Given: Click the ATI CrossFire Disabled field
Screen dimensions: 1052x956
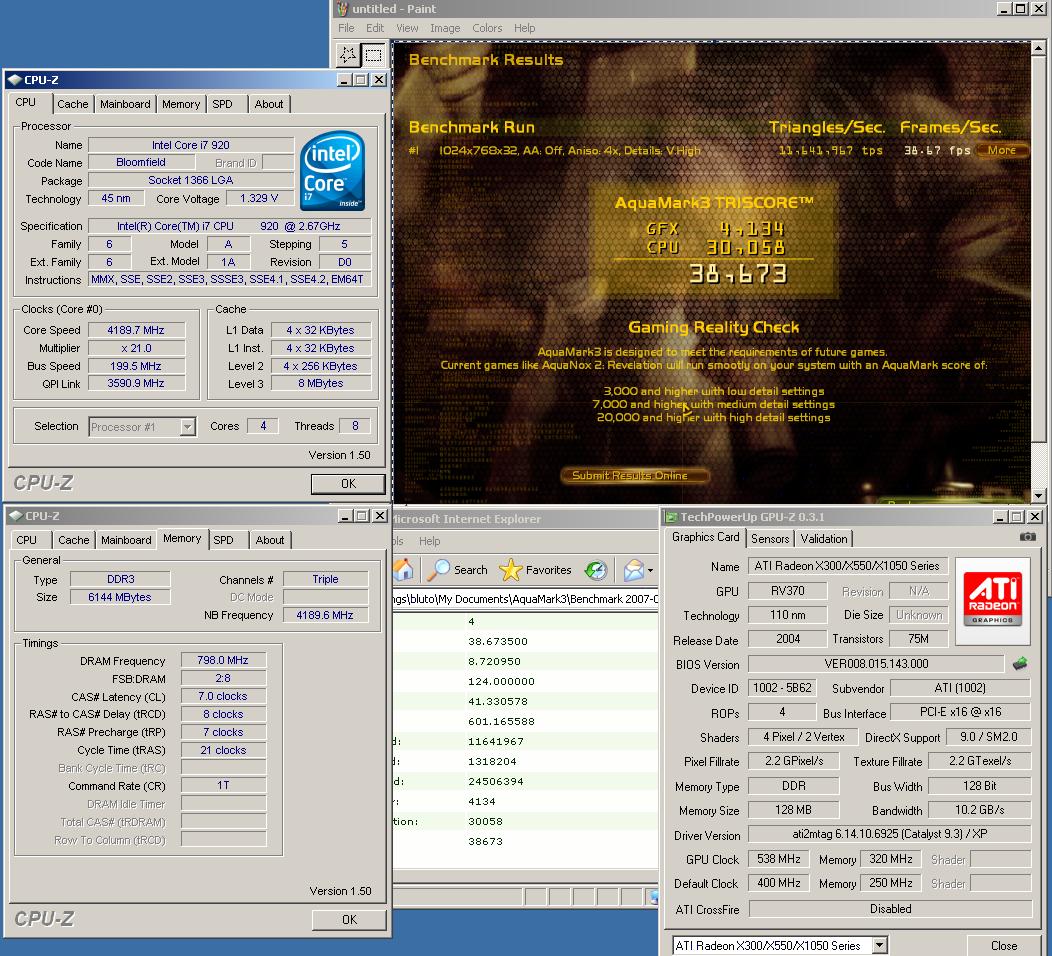Looking at the screenshot, I should (x=890, y=909).
